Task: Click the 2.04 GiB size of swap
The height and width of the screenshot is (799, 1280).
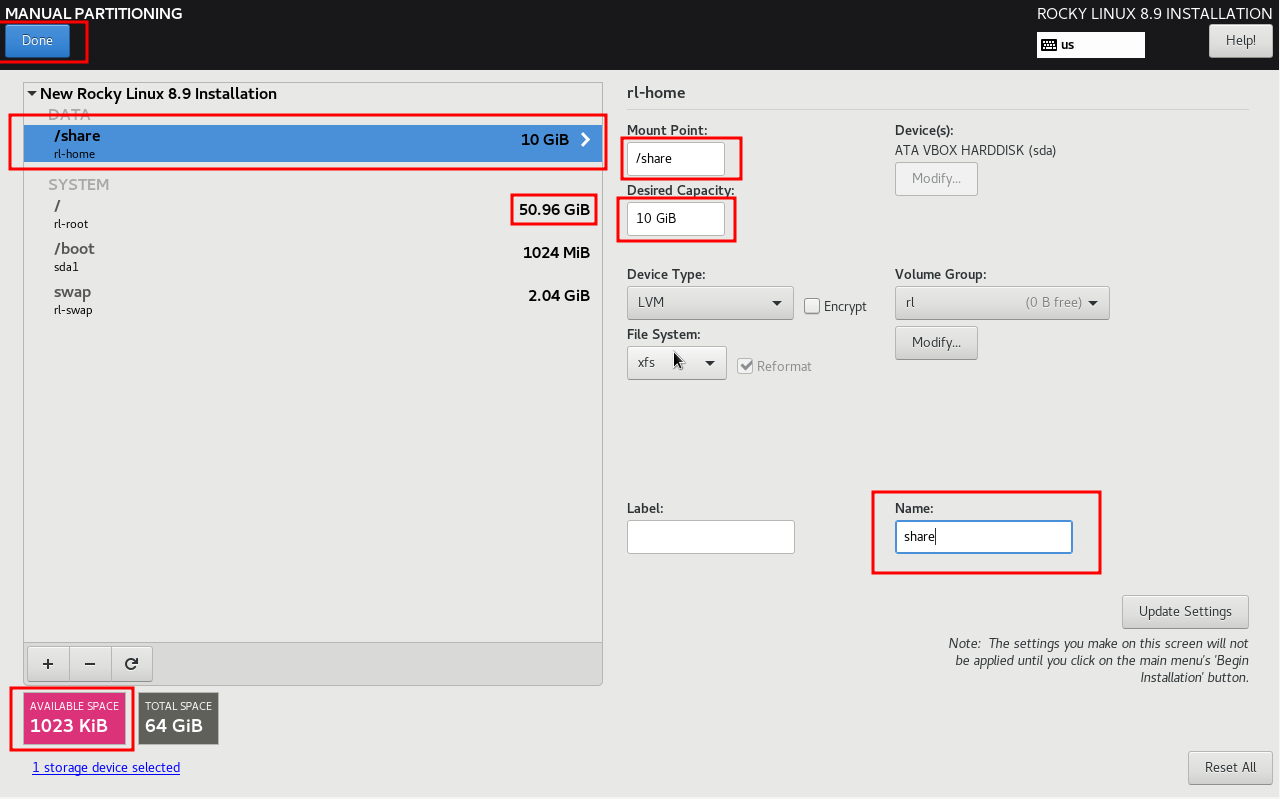Action: [559, 296]
